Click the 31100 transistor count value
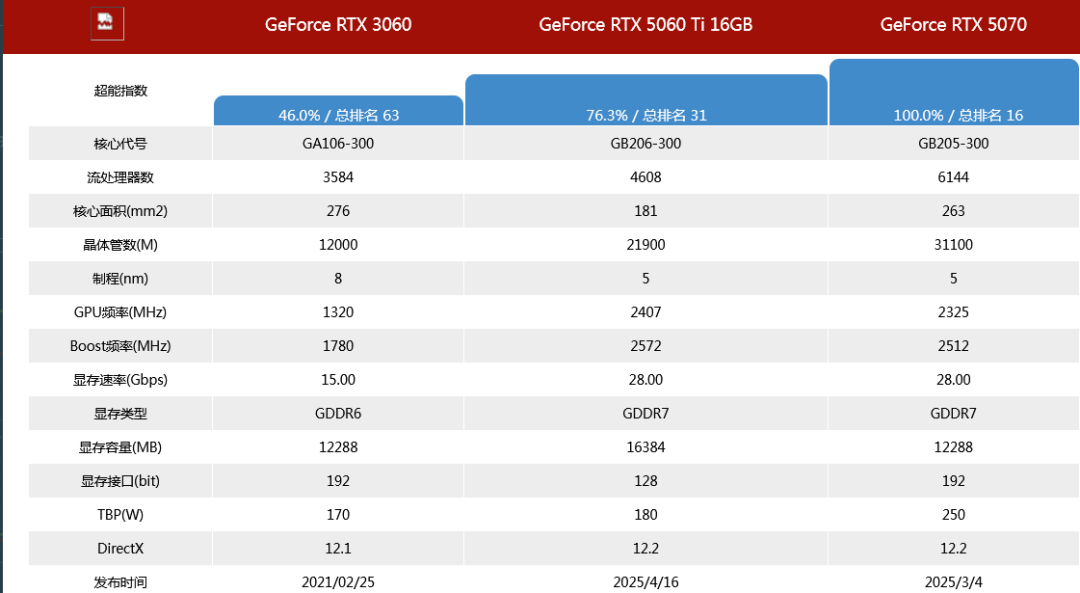 953,245
